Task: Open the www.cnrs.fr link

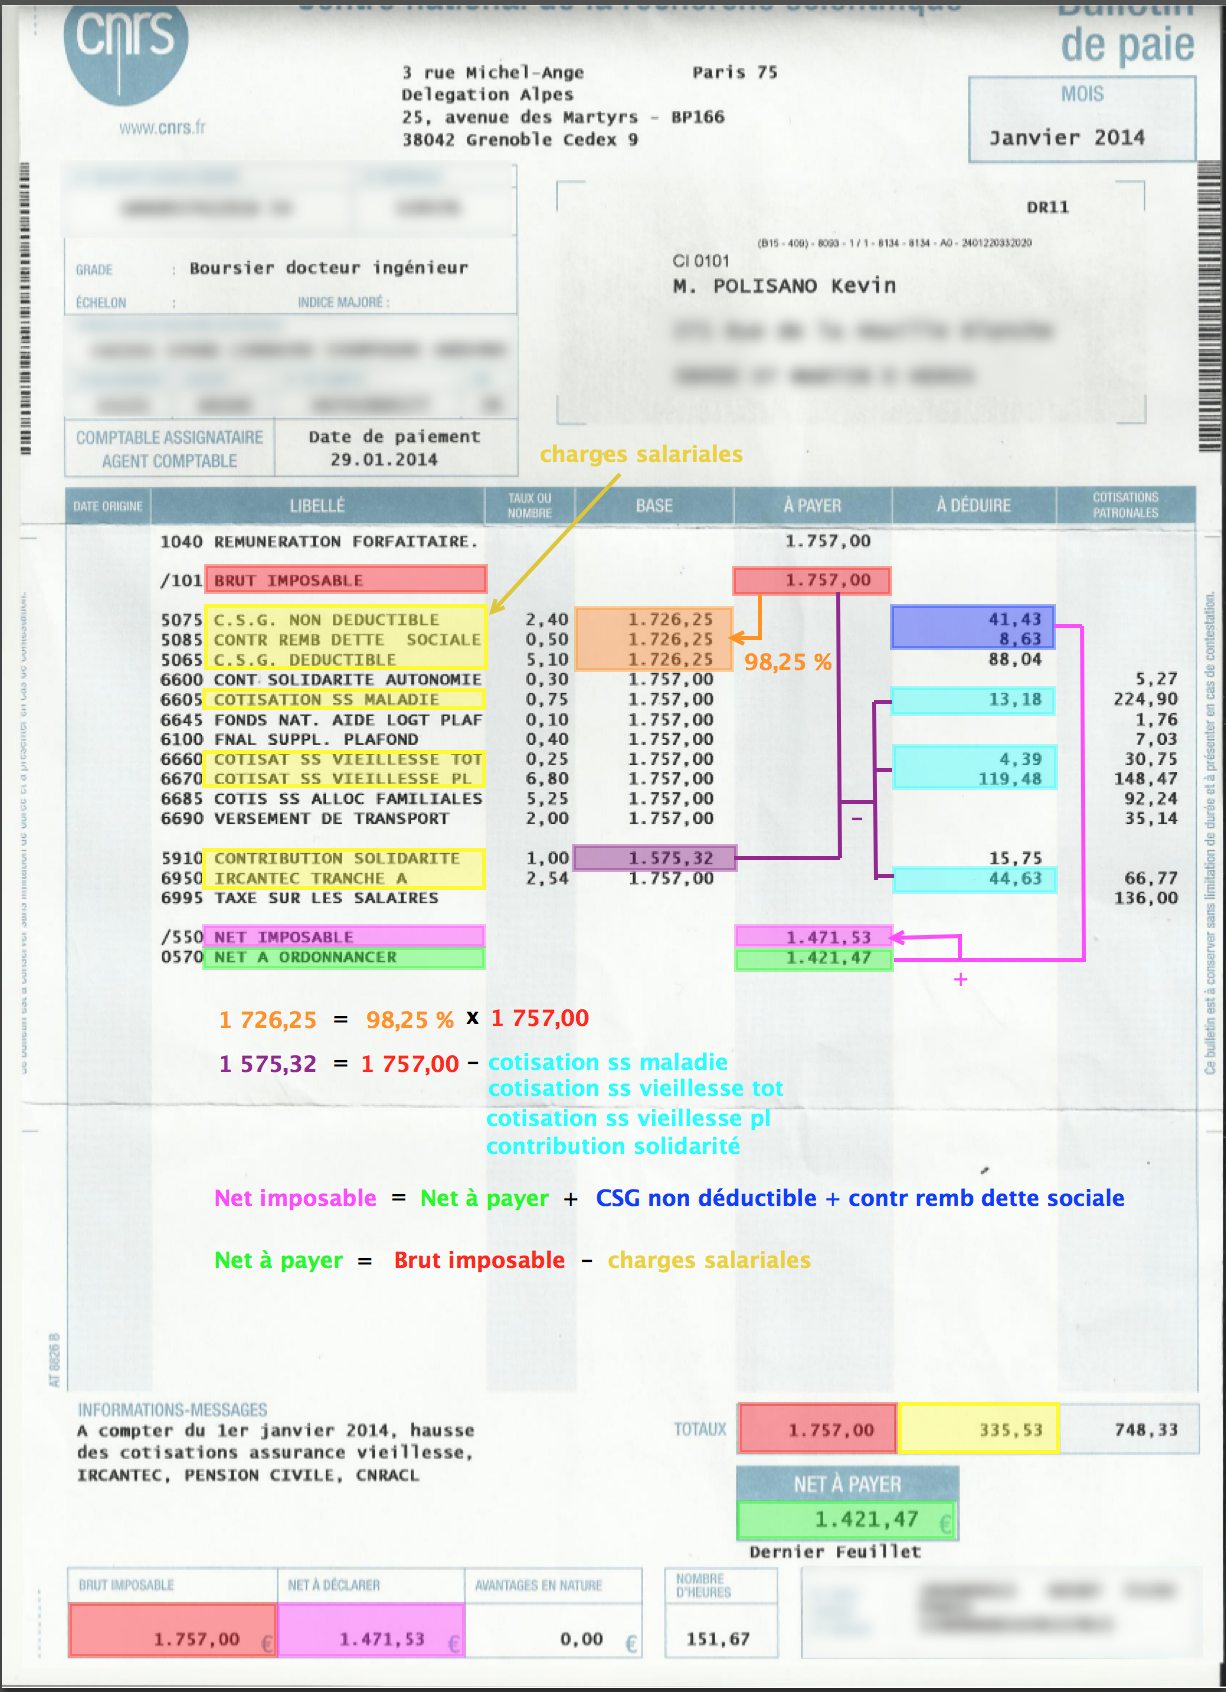Action: [162, 128]
